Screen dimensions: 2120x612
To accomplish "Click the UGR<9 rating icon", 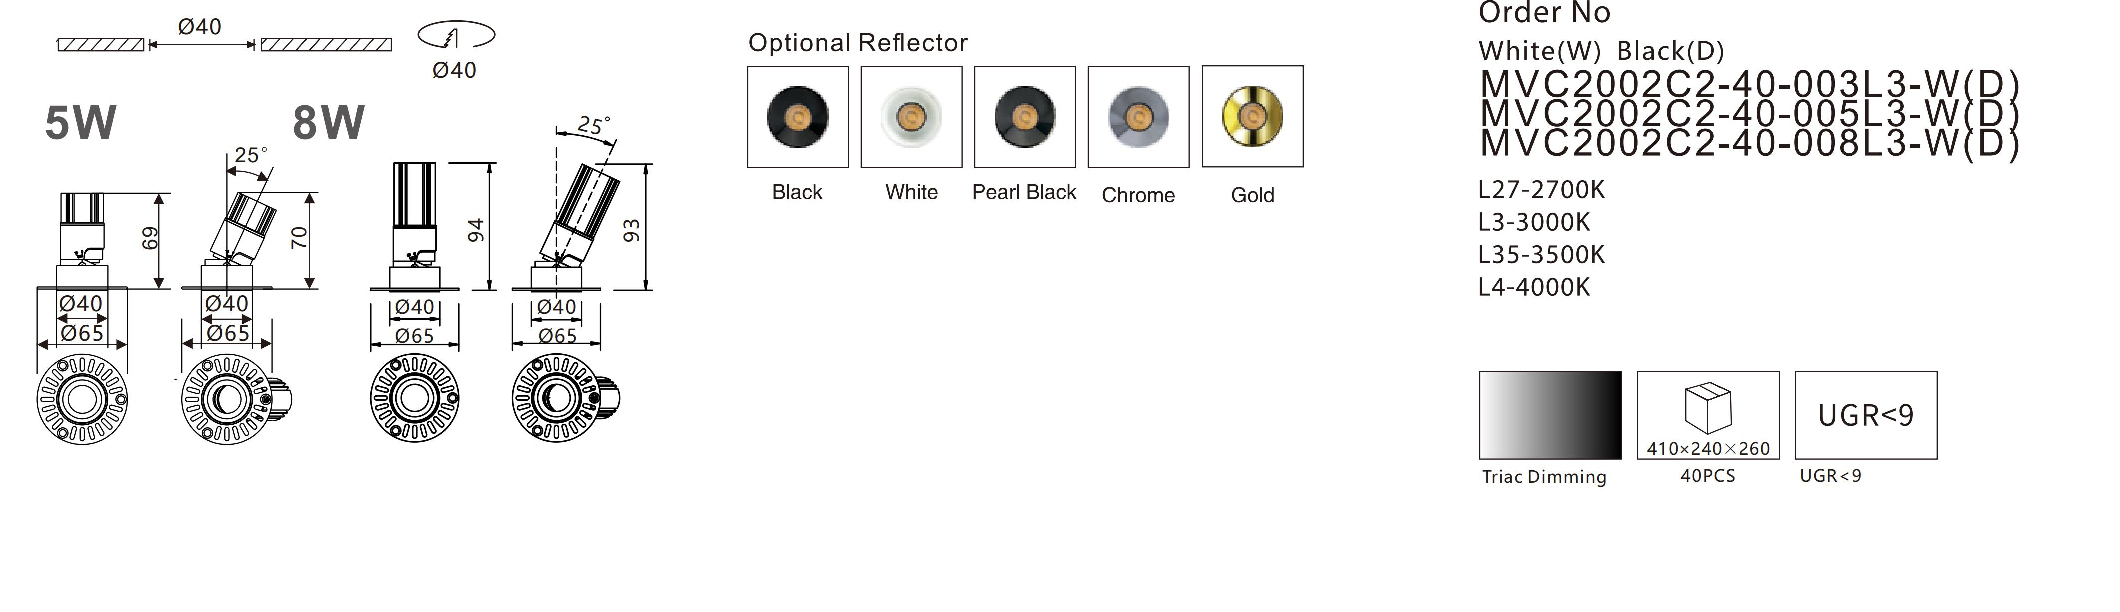I will [x=1866, y=415].
